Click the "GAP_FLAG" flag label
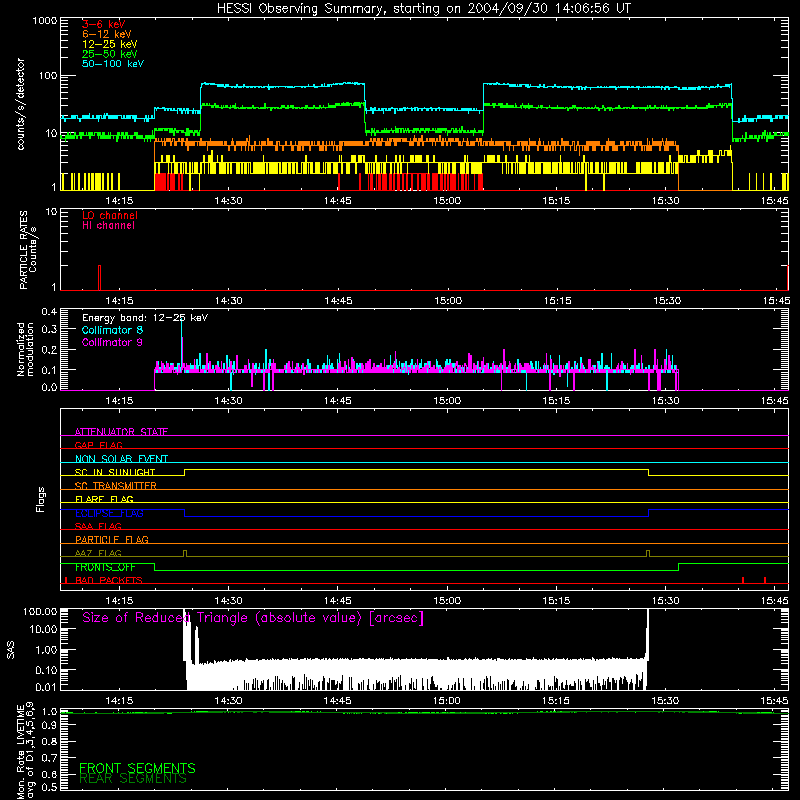Viewport: 800px width, 800px height. [98, 445]
